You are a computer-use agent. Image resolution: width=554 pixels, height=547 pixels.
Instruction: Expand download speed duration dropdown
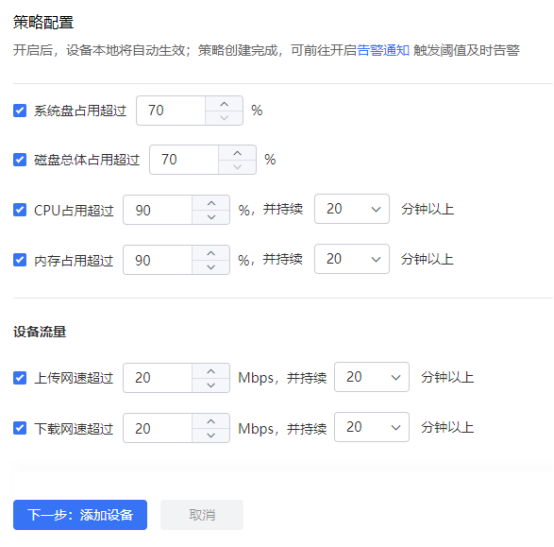[372, 427]
